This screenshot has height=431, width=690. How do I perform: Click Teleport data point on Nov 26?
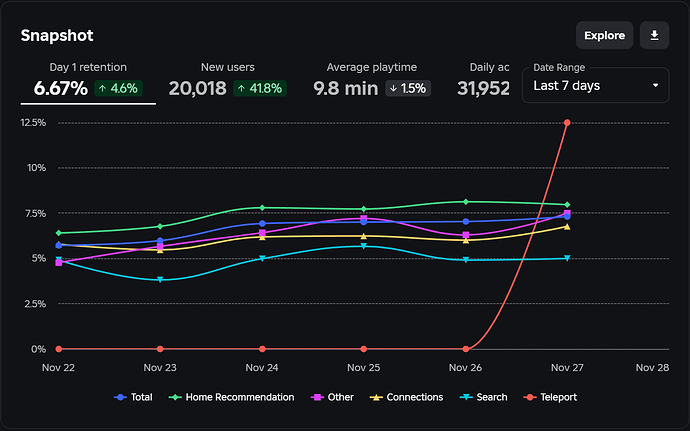point(466,349)
